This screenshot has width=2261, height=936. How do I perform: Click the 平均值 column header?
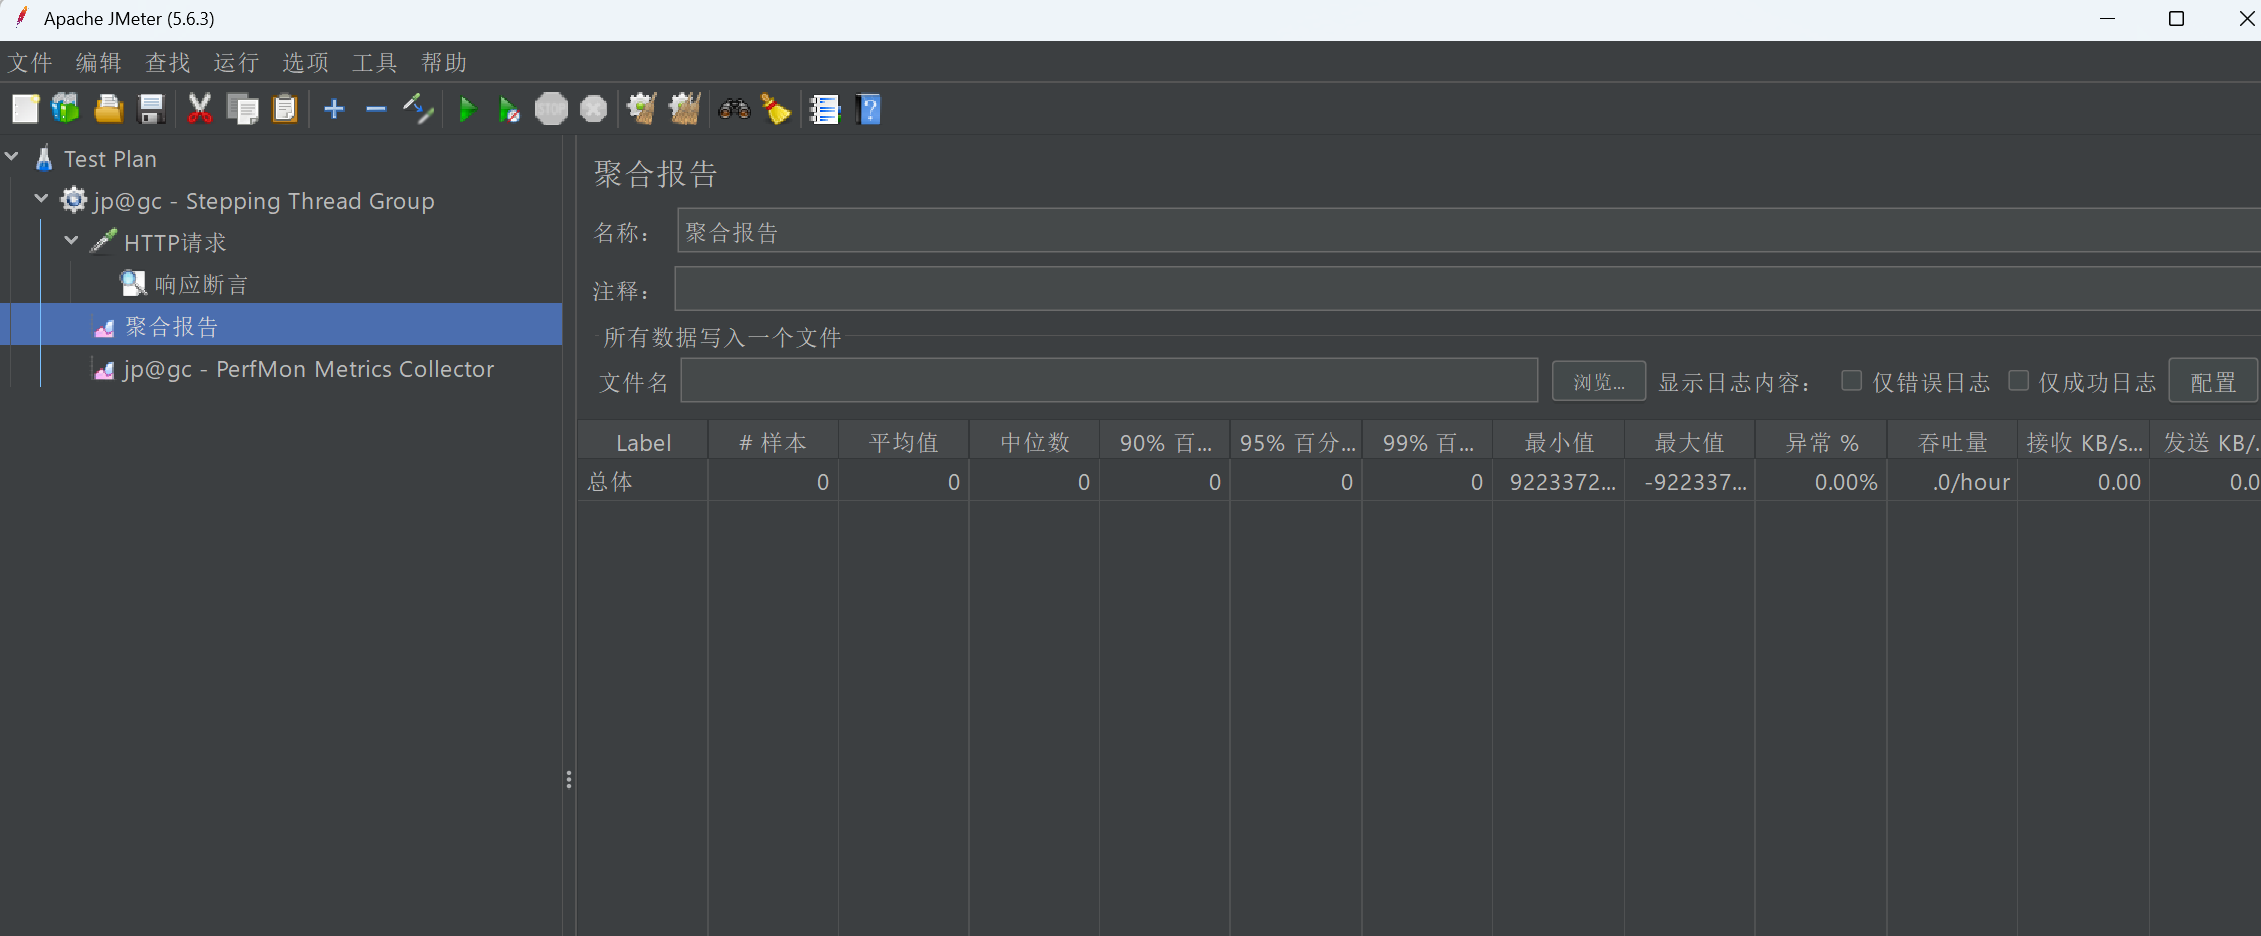tap(904, 442)
